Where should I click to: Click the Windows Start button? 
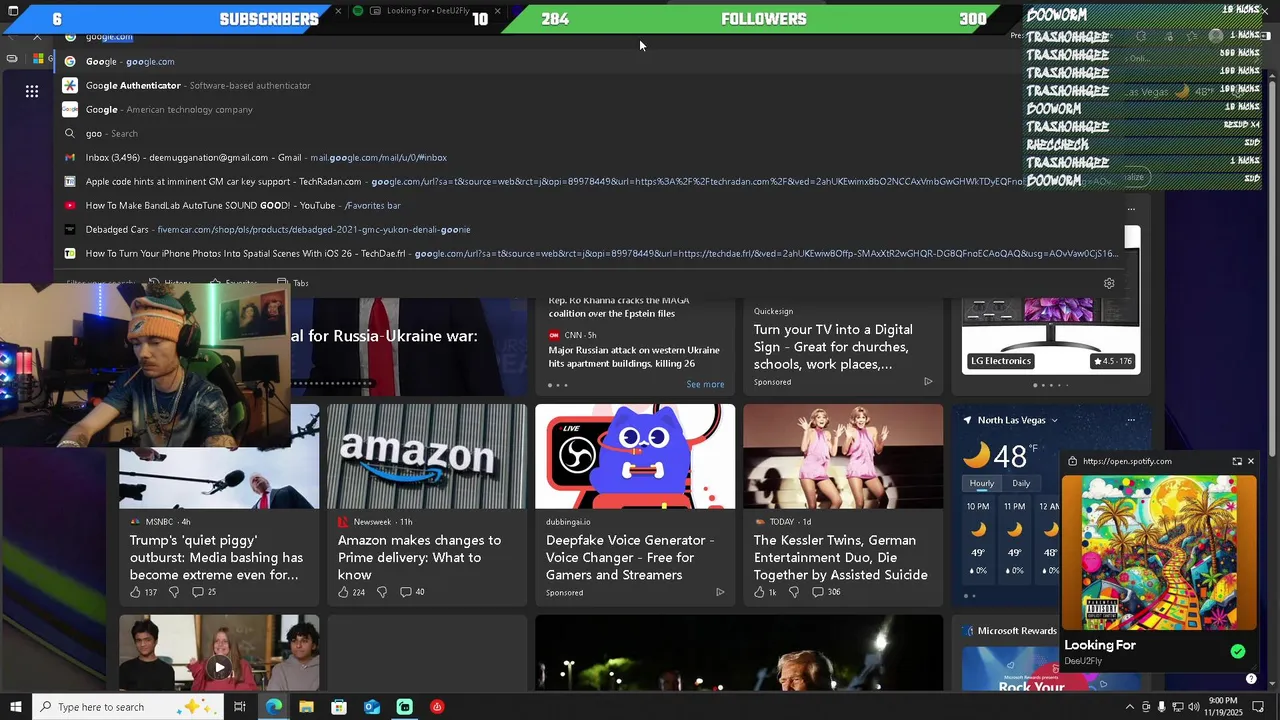(14, 707)
